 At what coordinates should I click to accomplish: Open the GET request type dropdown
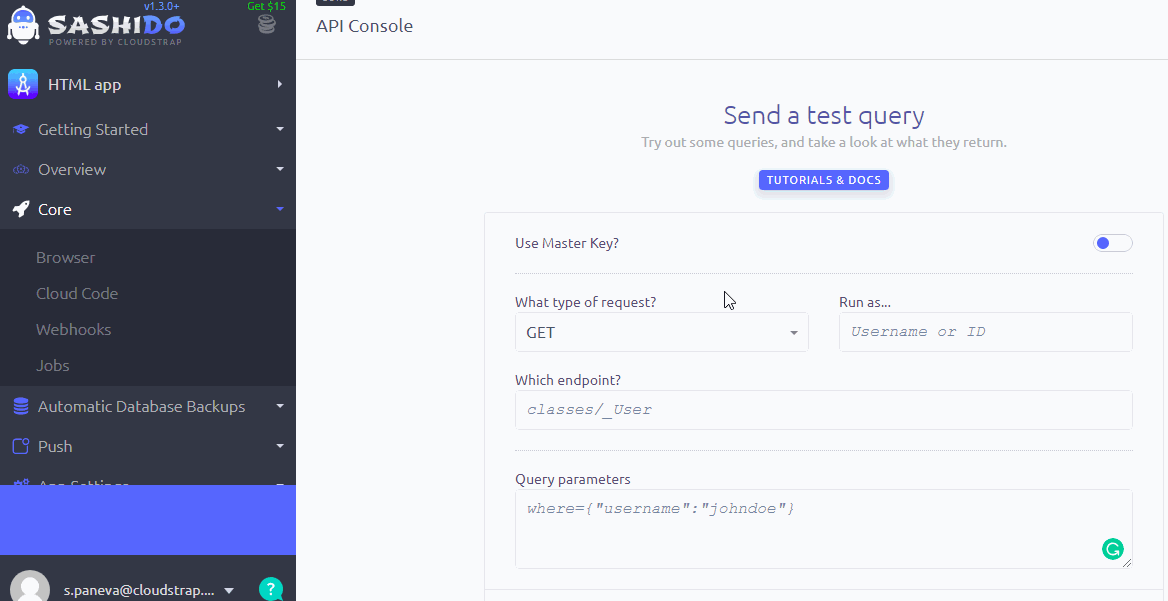tap(661, 332)
